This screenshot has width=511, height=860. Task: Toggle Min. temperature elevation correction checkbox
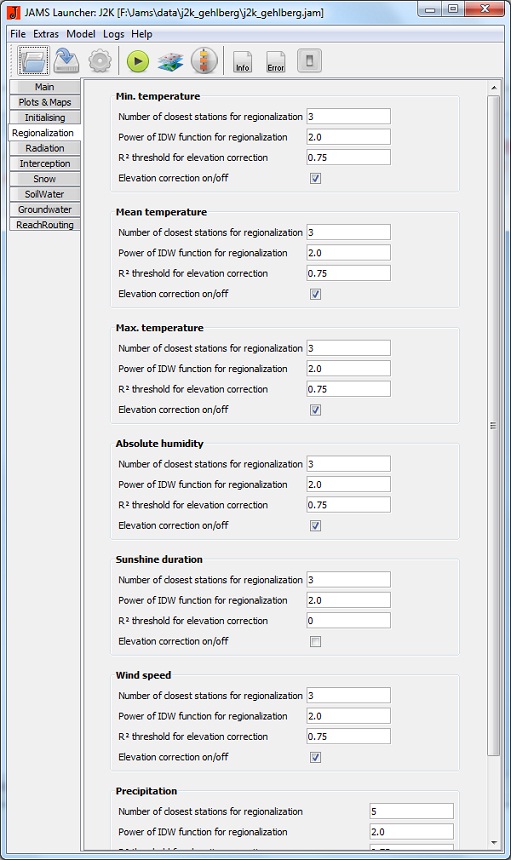(315, 178)
